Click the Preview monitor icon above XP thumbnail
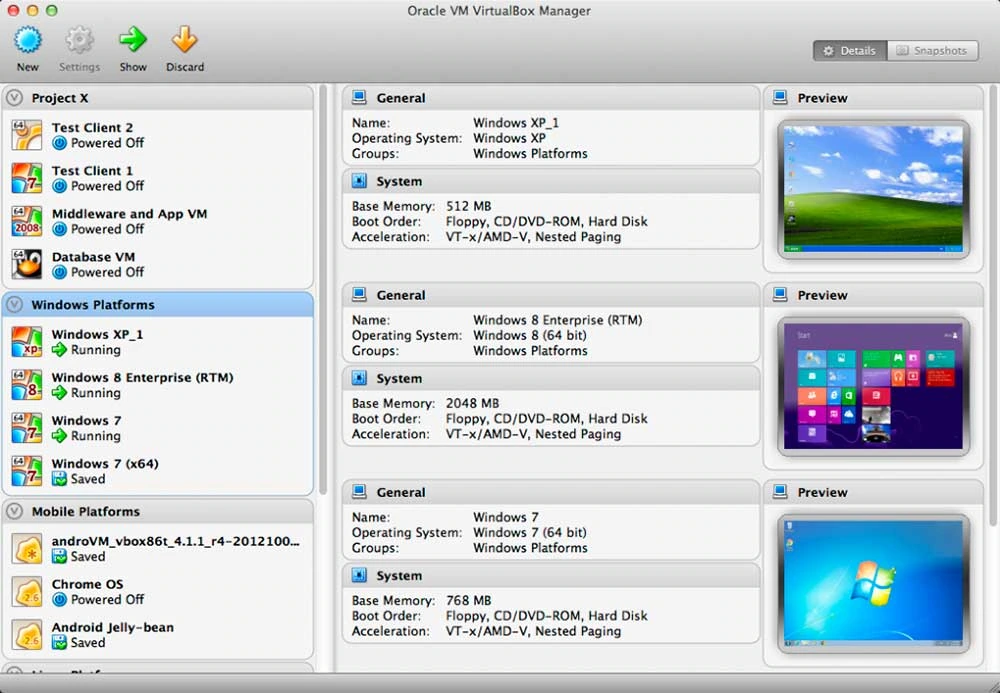1000x693 pixels. click(x=779, y=98)
